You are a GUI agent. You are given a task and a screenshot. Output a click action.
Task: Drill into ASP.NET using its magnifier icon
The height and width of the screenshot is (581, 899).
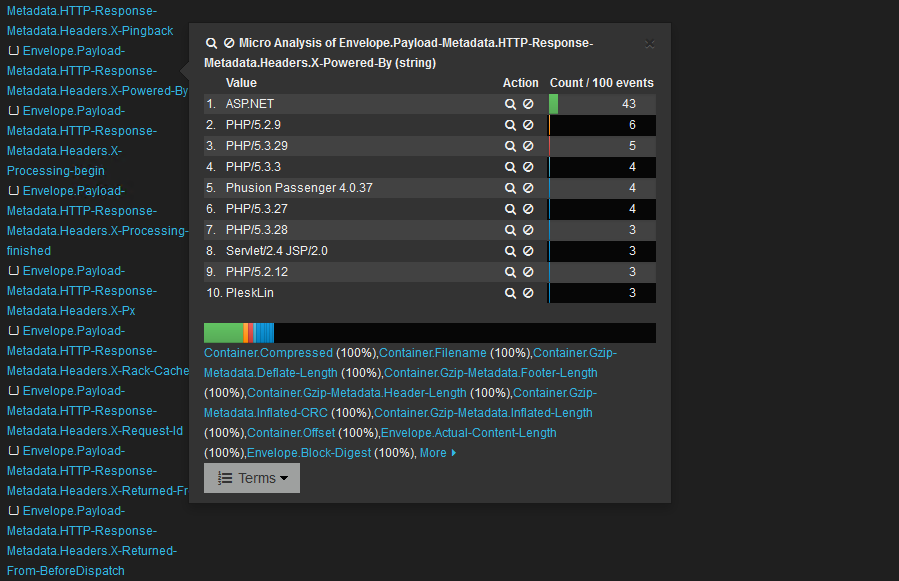click(511, 104)
